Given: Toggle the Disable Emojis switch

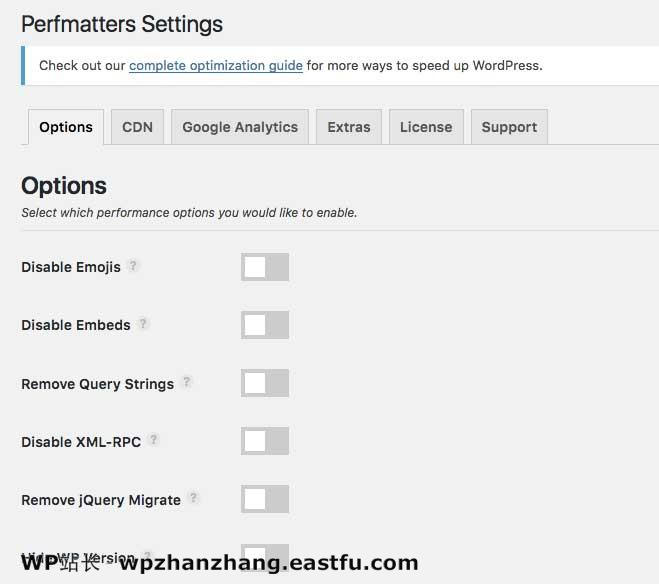Looking at the screenshot, I should pyautogui.click(x=265, y=267).
